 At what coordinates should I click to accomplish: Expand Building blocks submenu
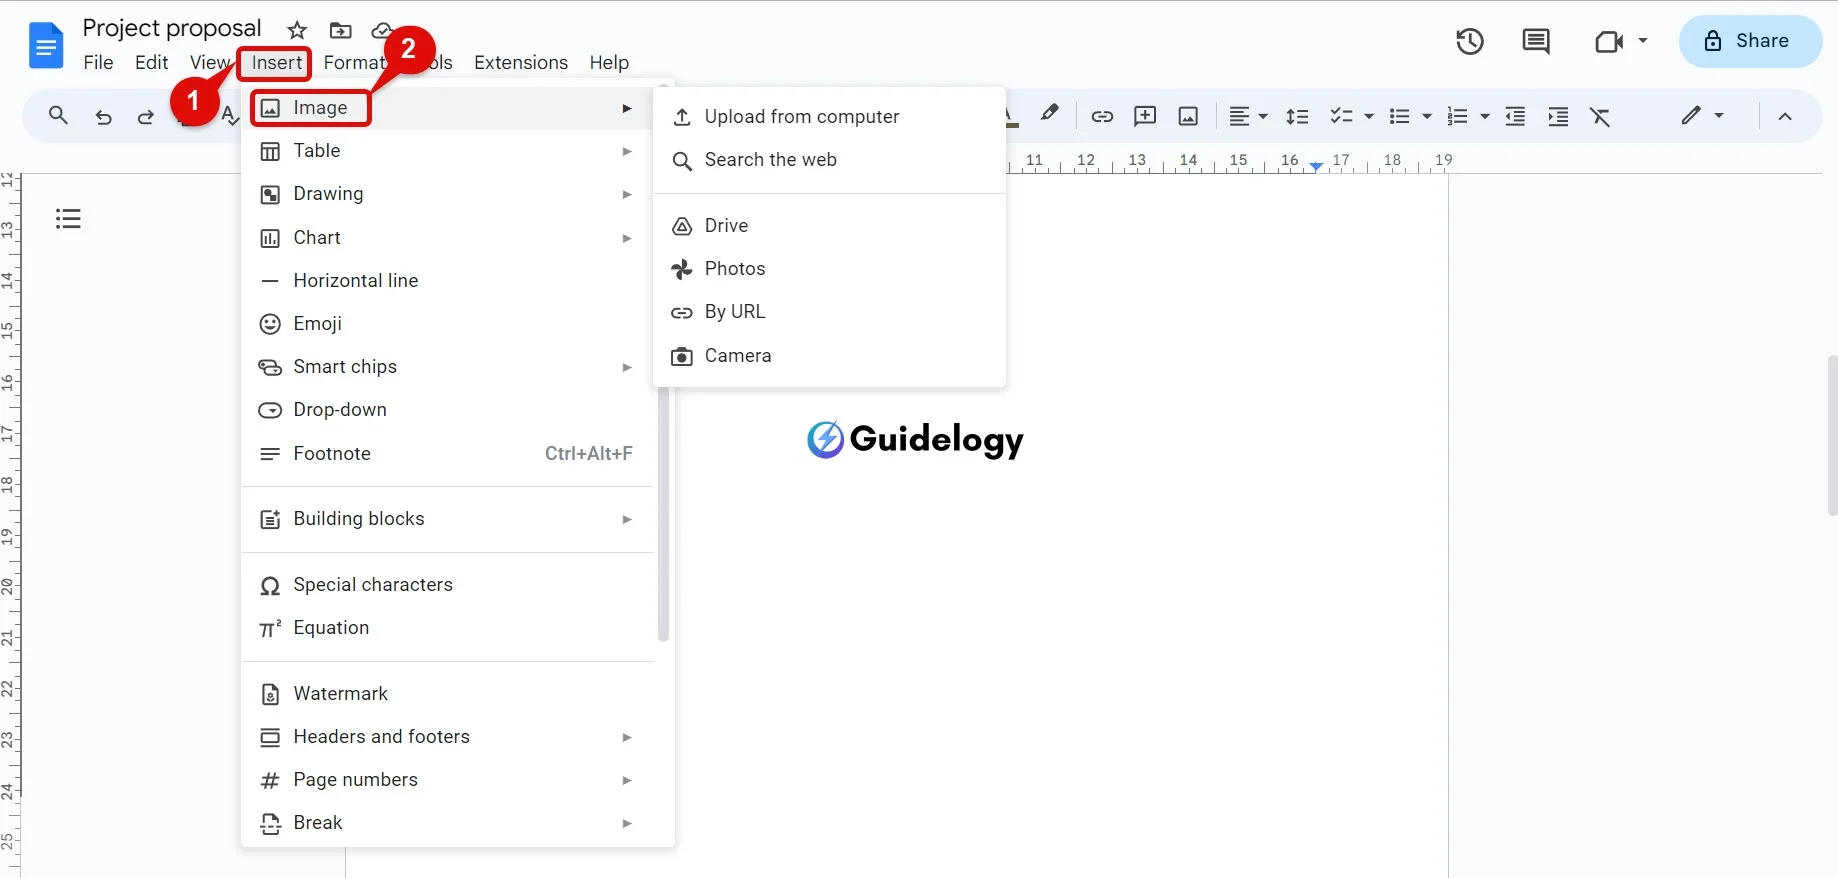447,519
